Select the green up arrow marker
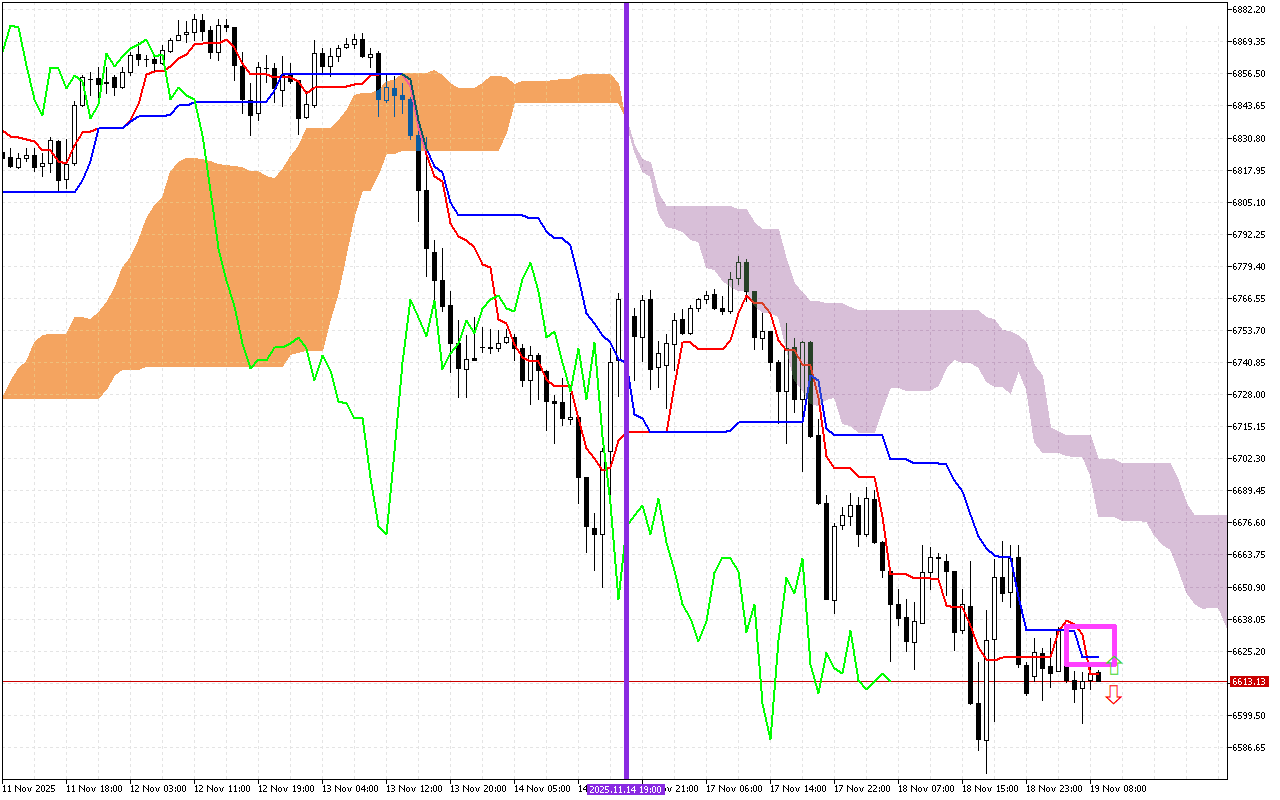The image size is (1280, 800). point(1114,666)
